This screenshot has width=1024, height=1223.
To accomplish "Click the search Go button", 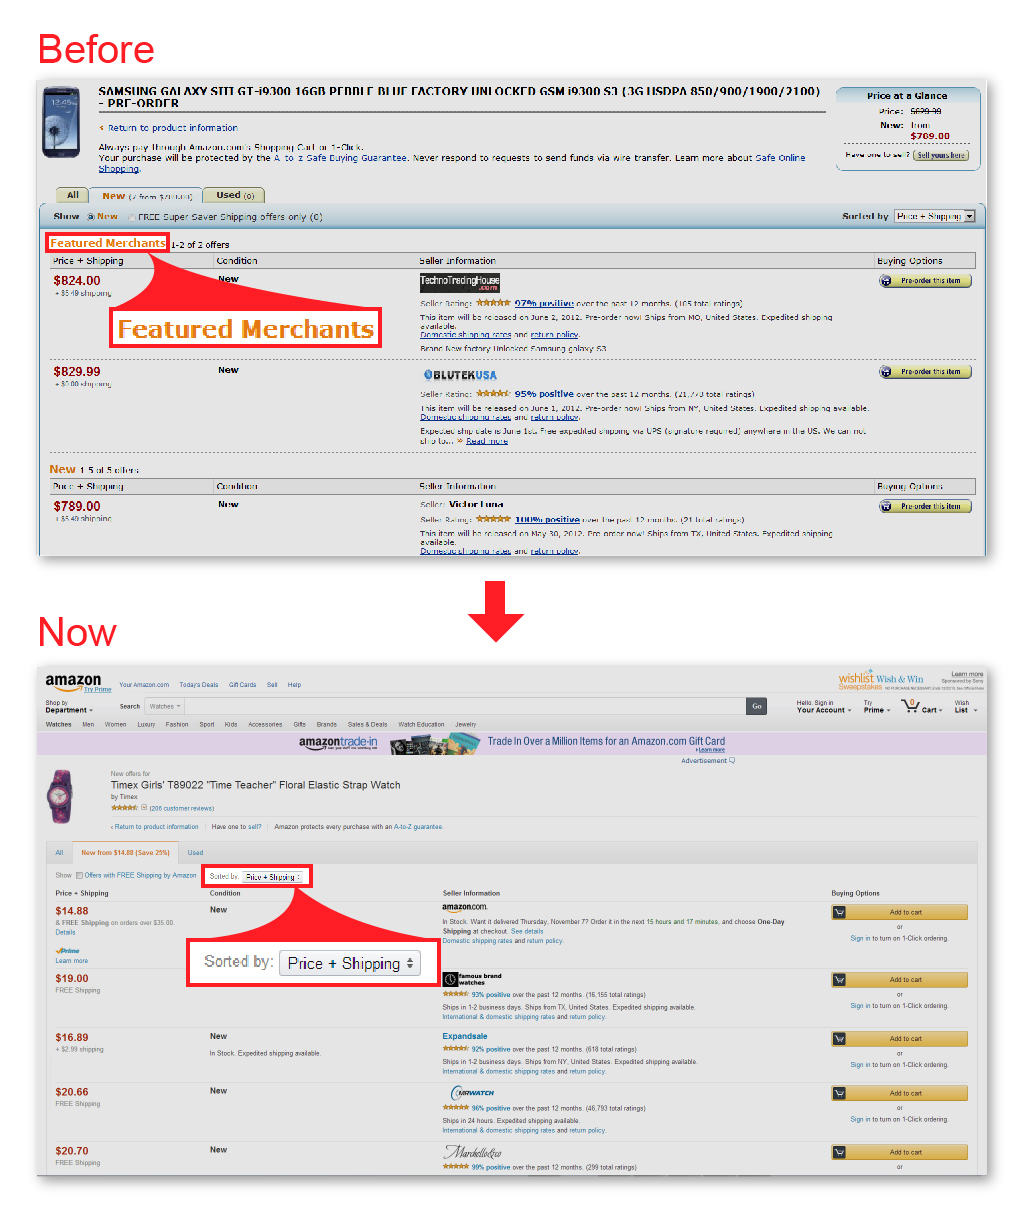I will (x=757, y=706).
